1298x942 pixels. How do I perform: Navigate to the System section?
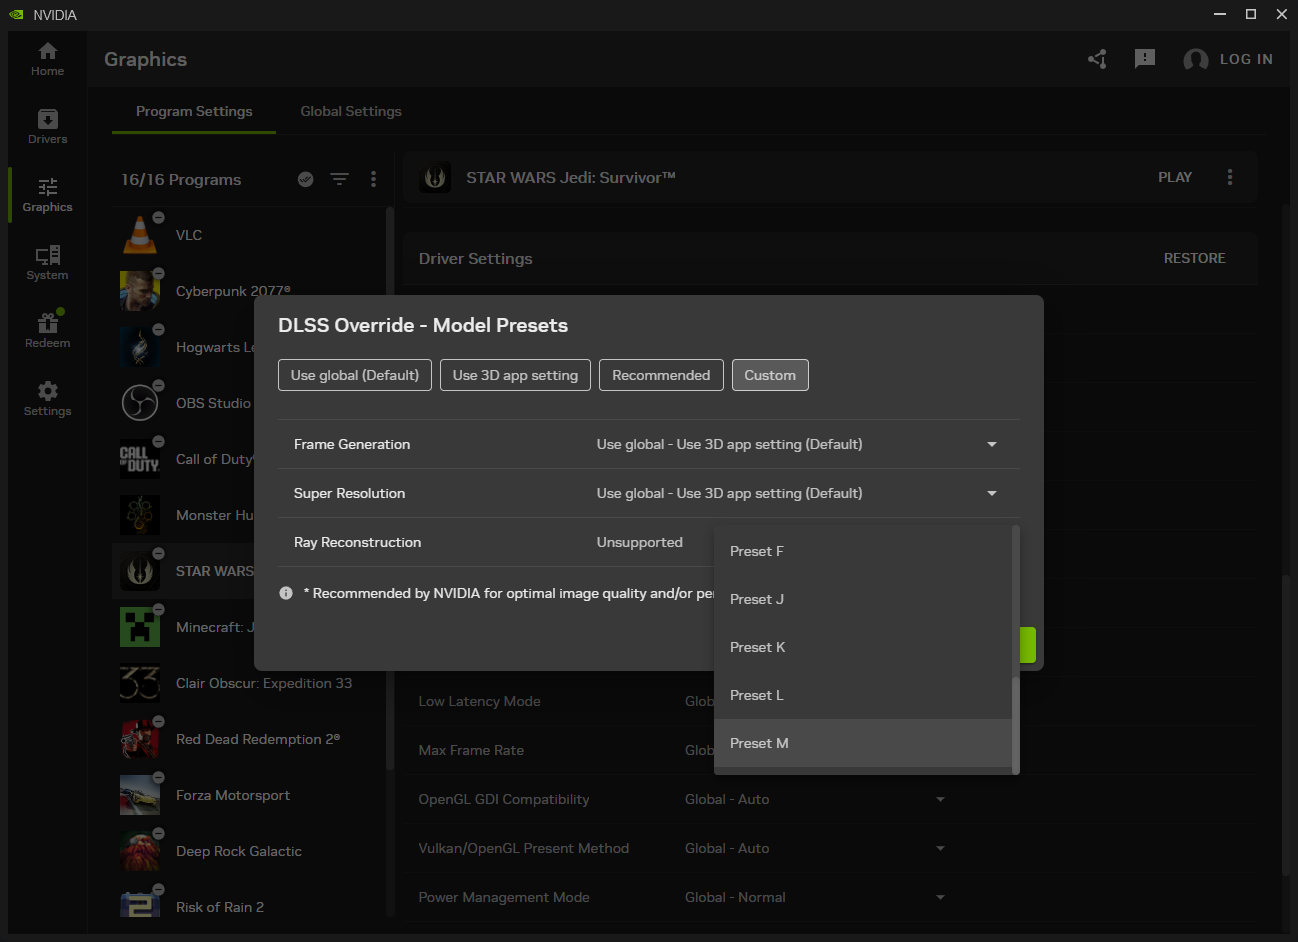tap(47, 263)
